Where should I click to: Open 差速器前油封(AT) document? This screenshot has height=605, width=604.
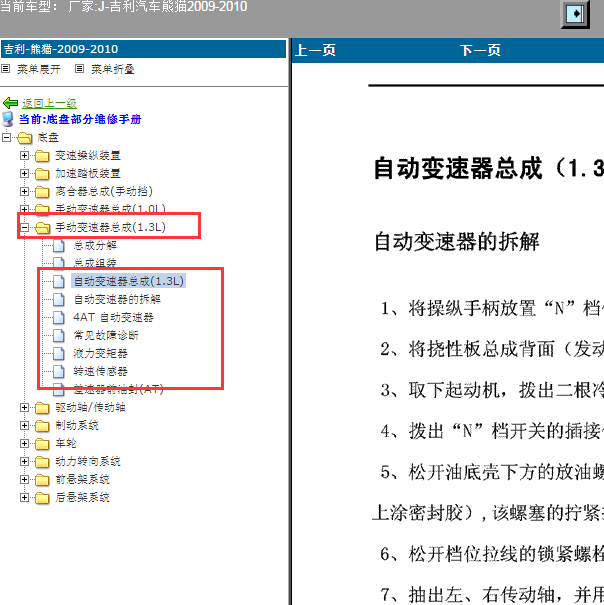coord(118,389)
